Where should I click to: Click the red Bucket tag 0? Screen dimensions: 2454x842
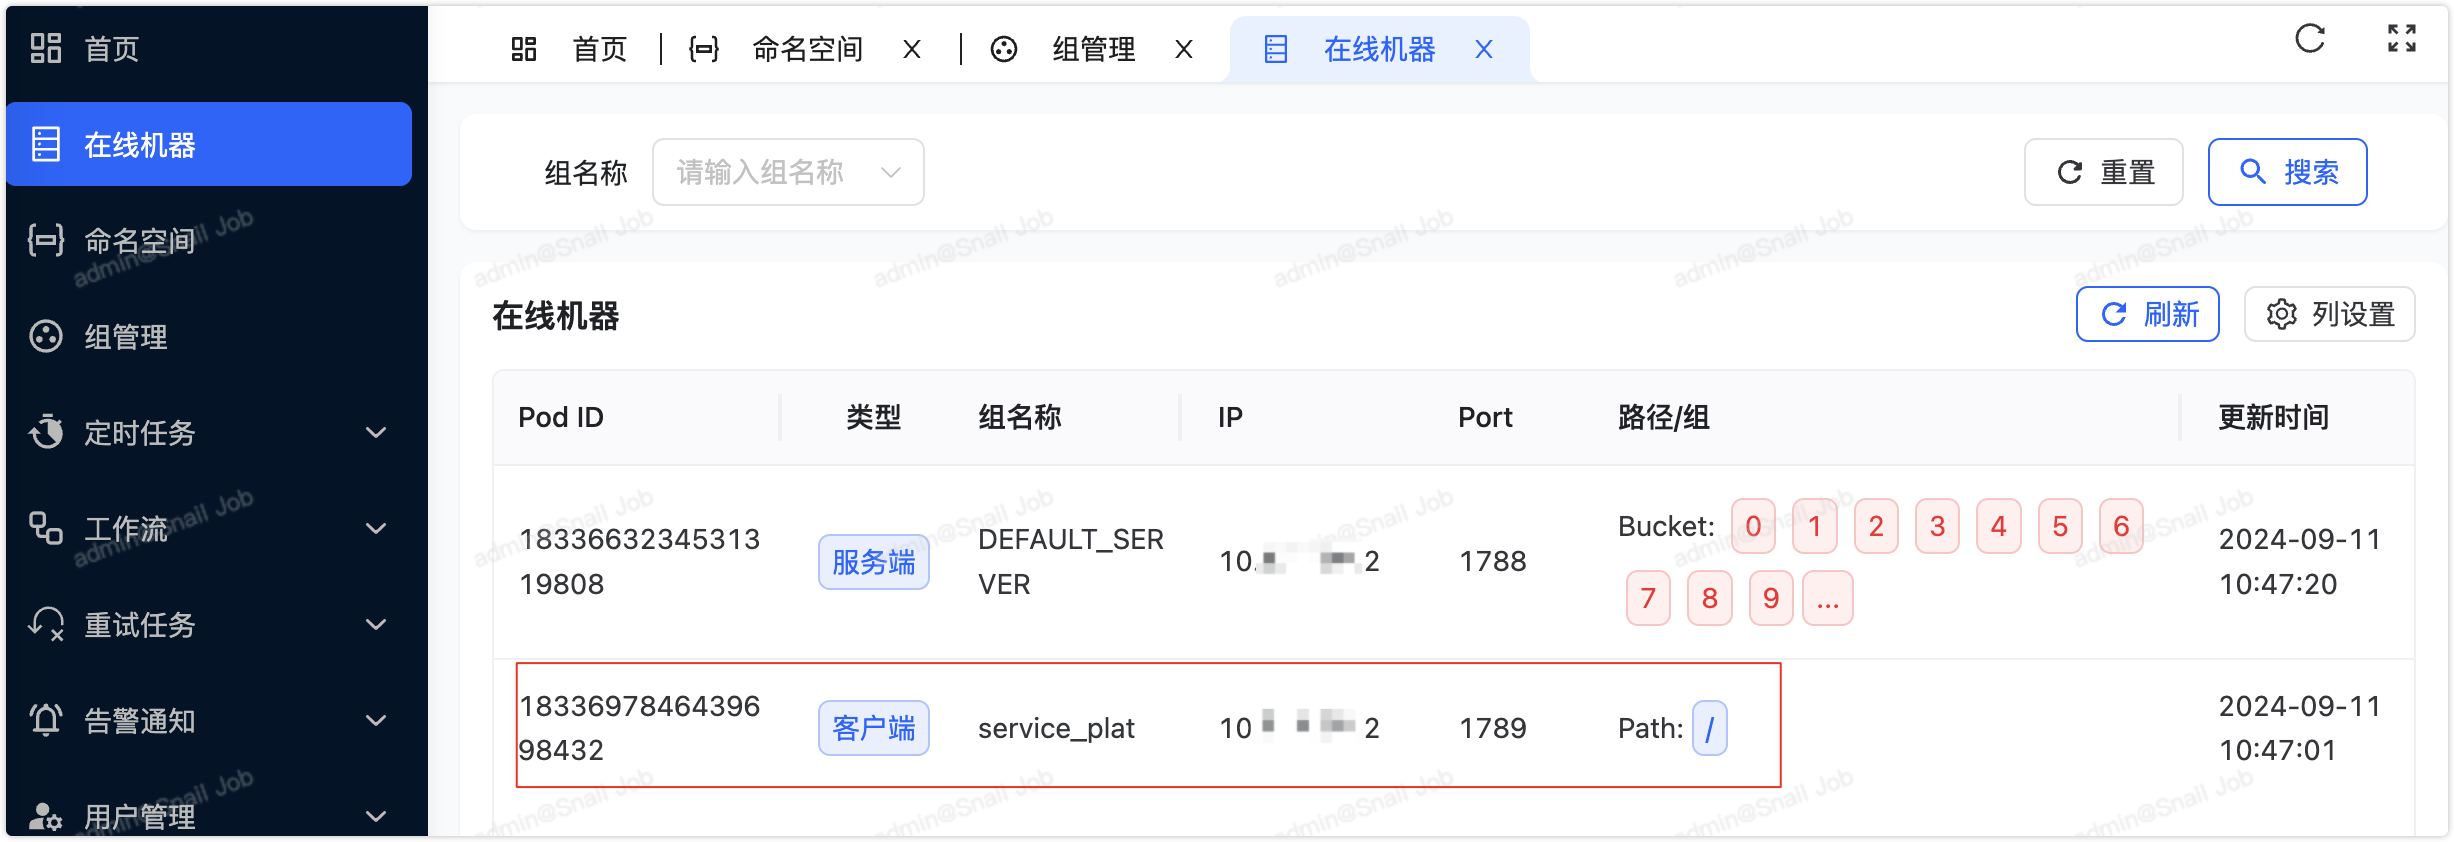pyautogui.click(x=1752, y=526)
